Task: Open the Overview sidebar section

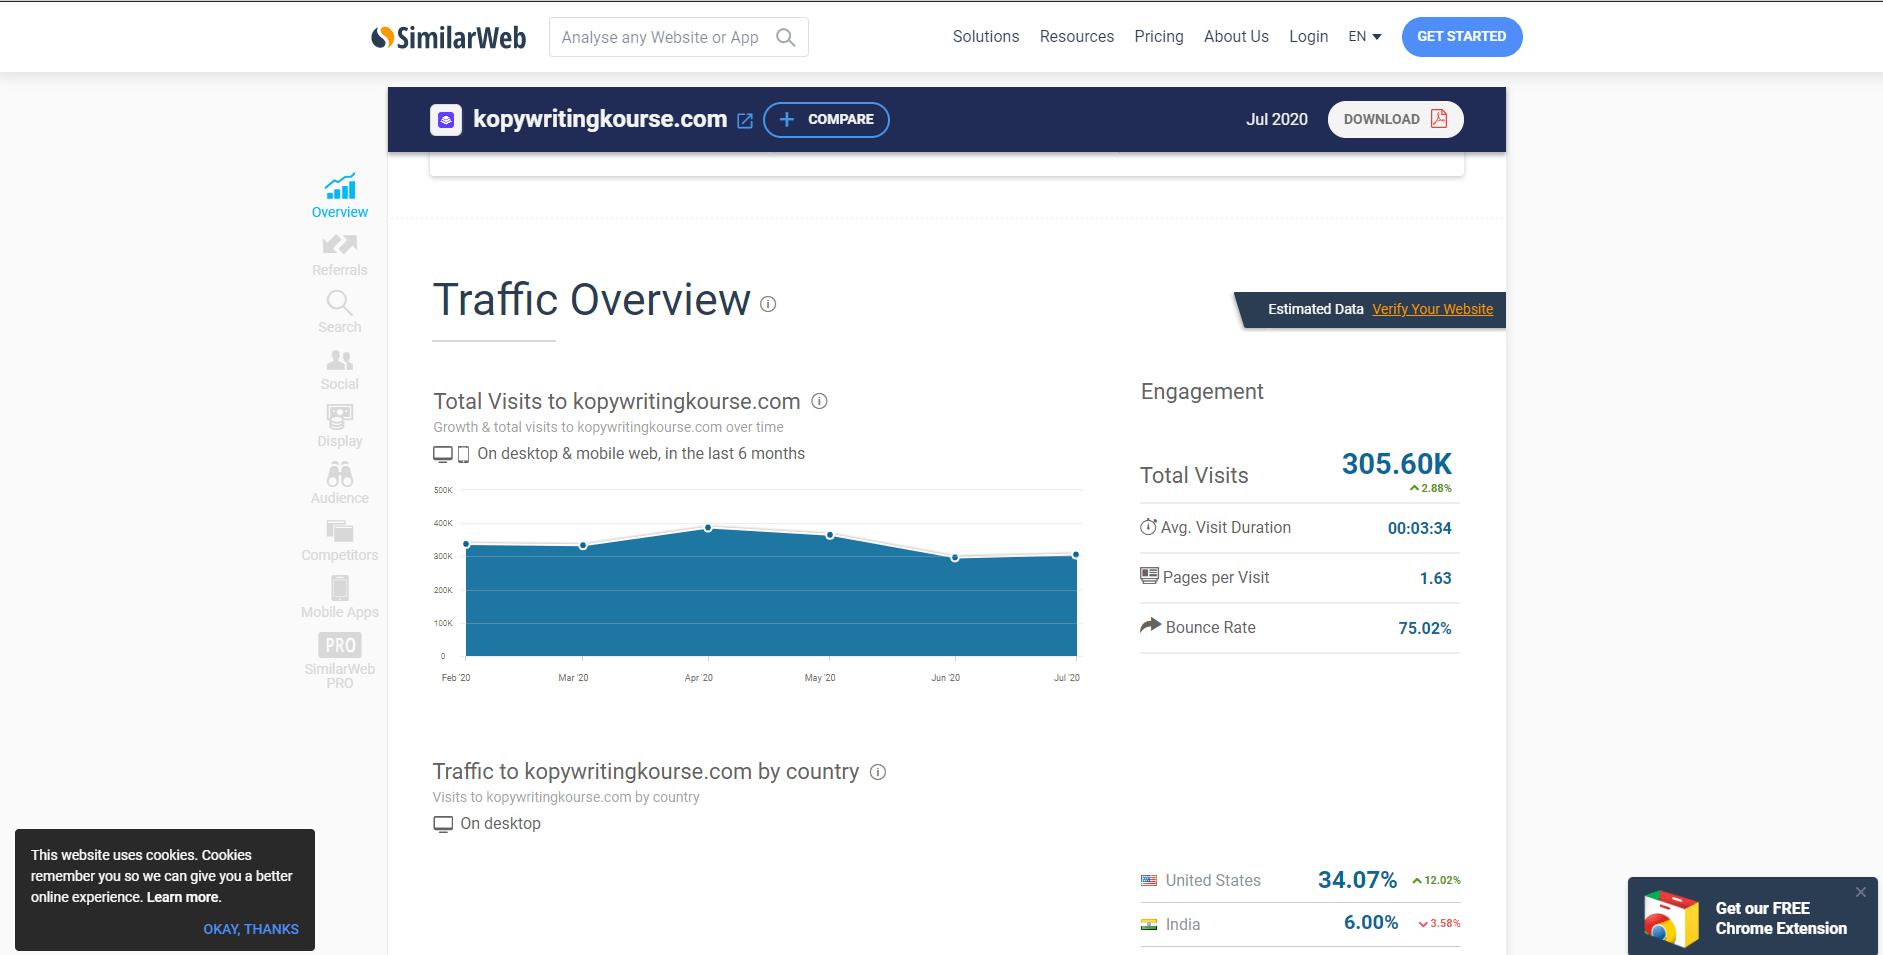Action: coord(340,196)
